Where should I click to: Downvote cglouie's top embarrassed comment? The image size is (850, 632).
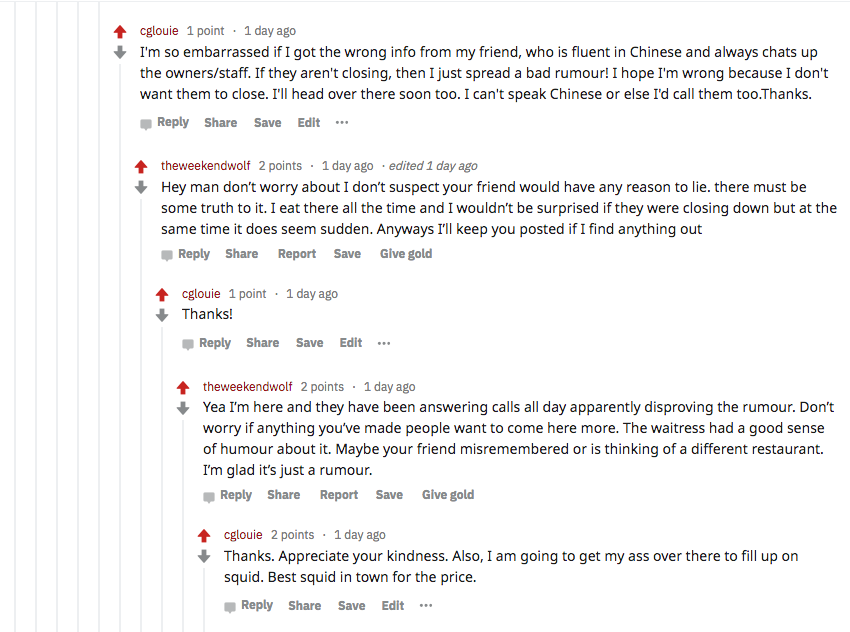(120, 52)
